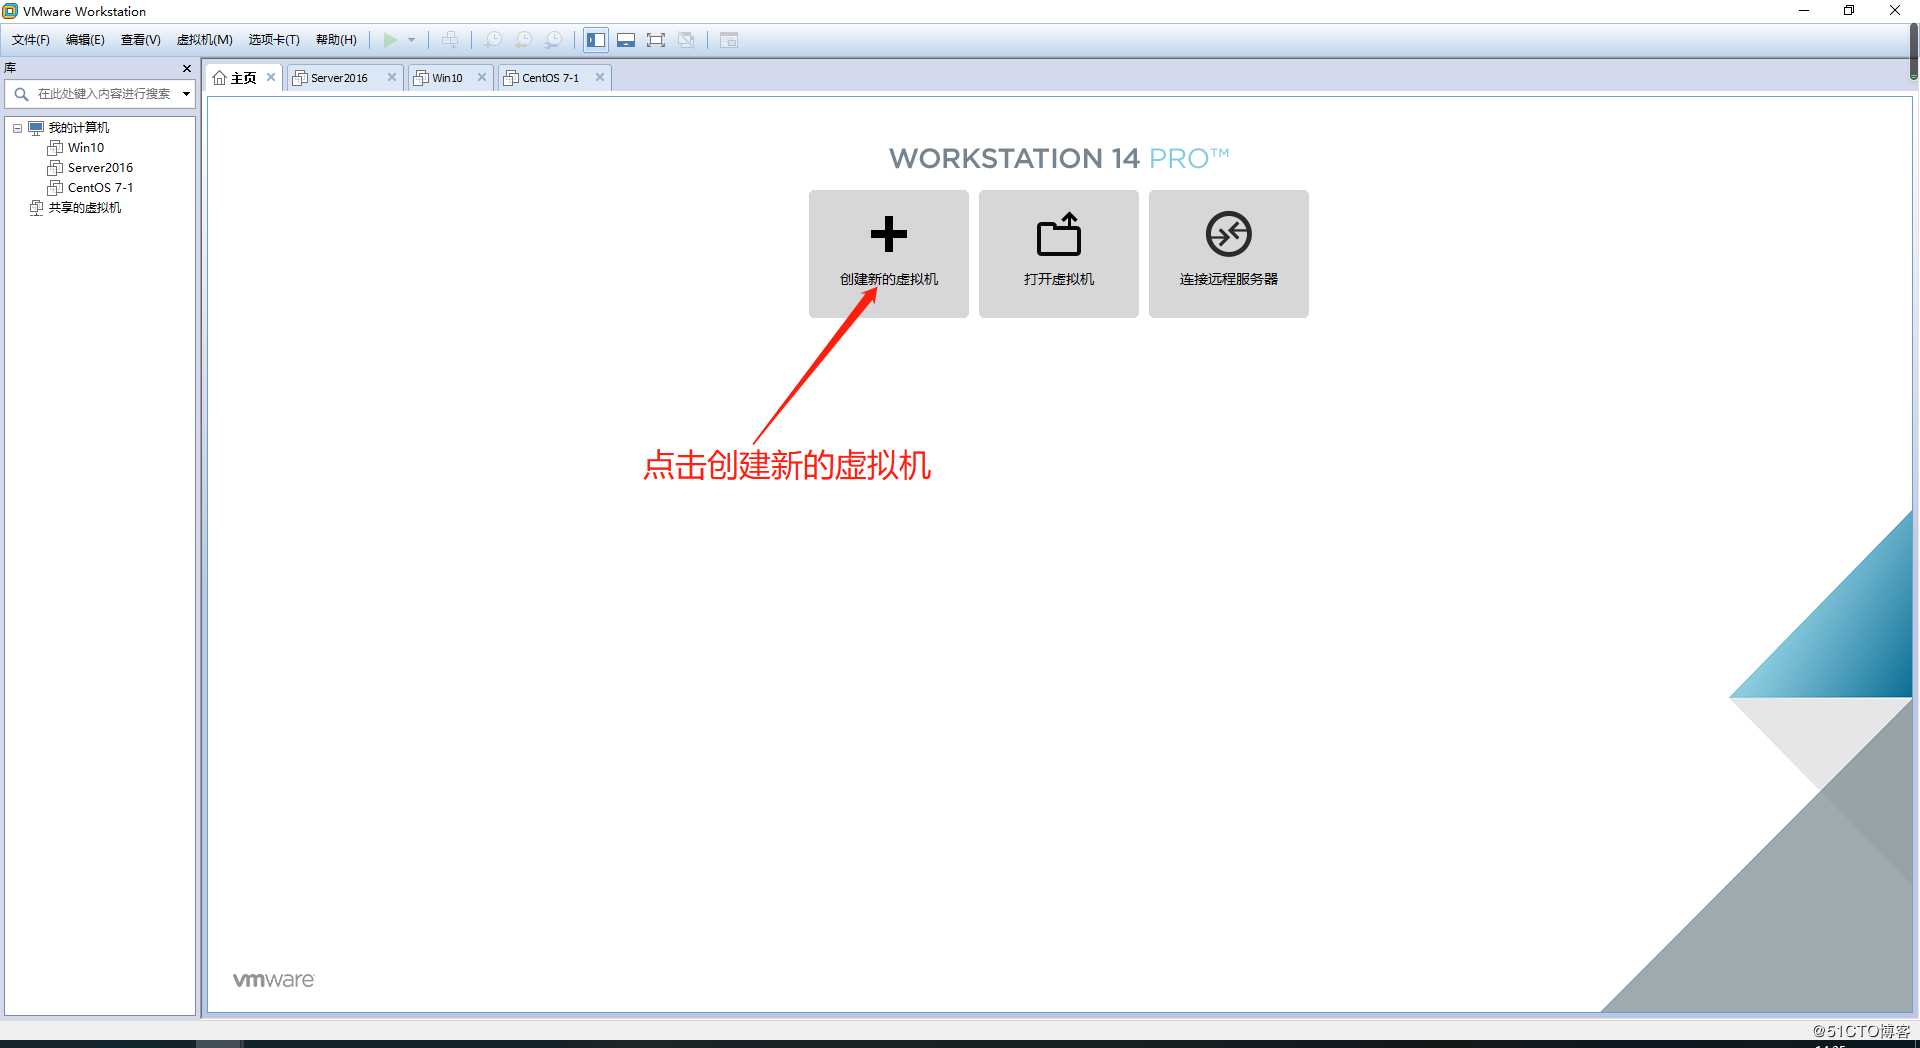Screen dimensions: 1920x1048
Task: Select Win10 in the library tree
Action: tap(86, 148)
